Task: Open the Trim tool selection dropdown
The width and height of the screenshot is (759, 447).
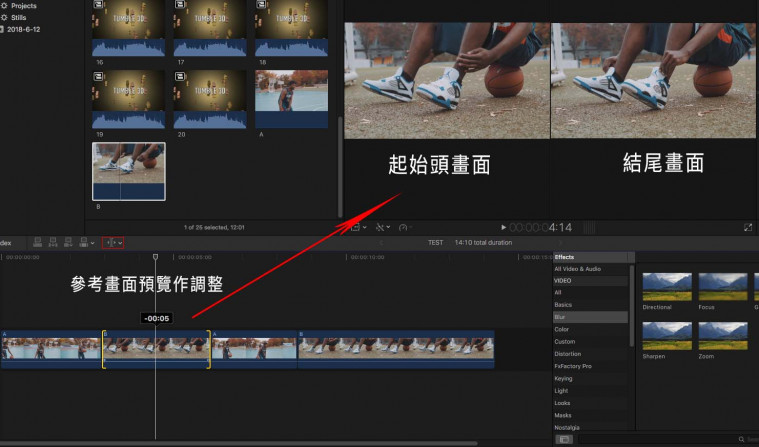Action: (113, 243)
